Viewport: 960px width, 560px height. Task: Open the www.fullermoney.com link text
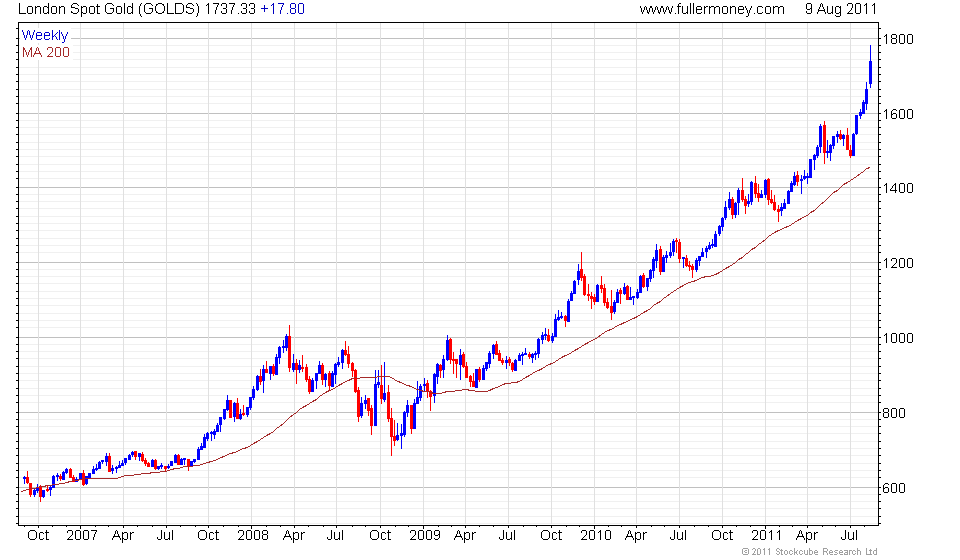click(712, 9)
